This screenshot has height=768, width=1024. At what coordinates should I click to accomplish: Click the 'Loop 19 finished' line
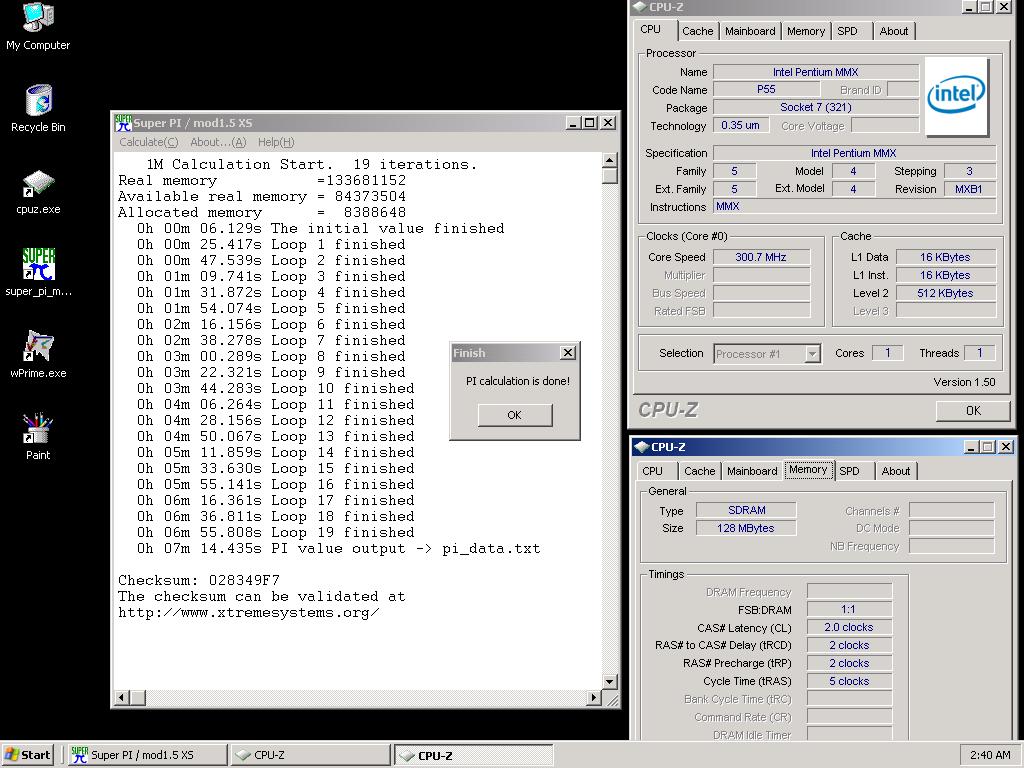coord(275,532)
